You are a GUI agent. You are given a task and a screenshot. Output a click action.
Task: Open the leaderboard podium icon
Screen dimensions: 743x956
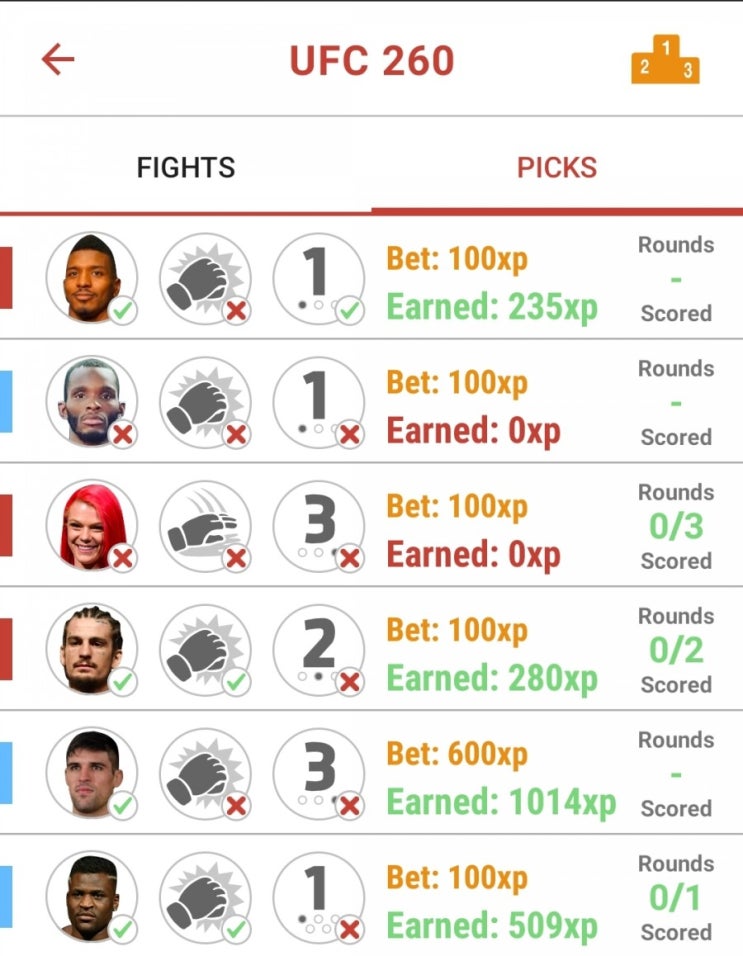[665, 59]
